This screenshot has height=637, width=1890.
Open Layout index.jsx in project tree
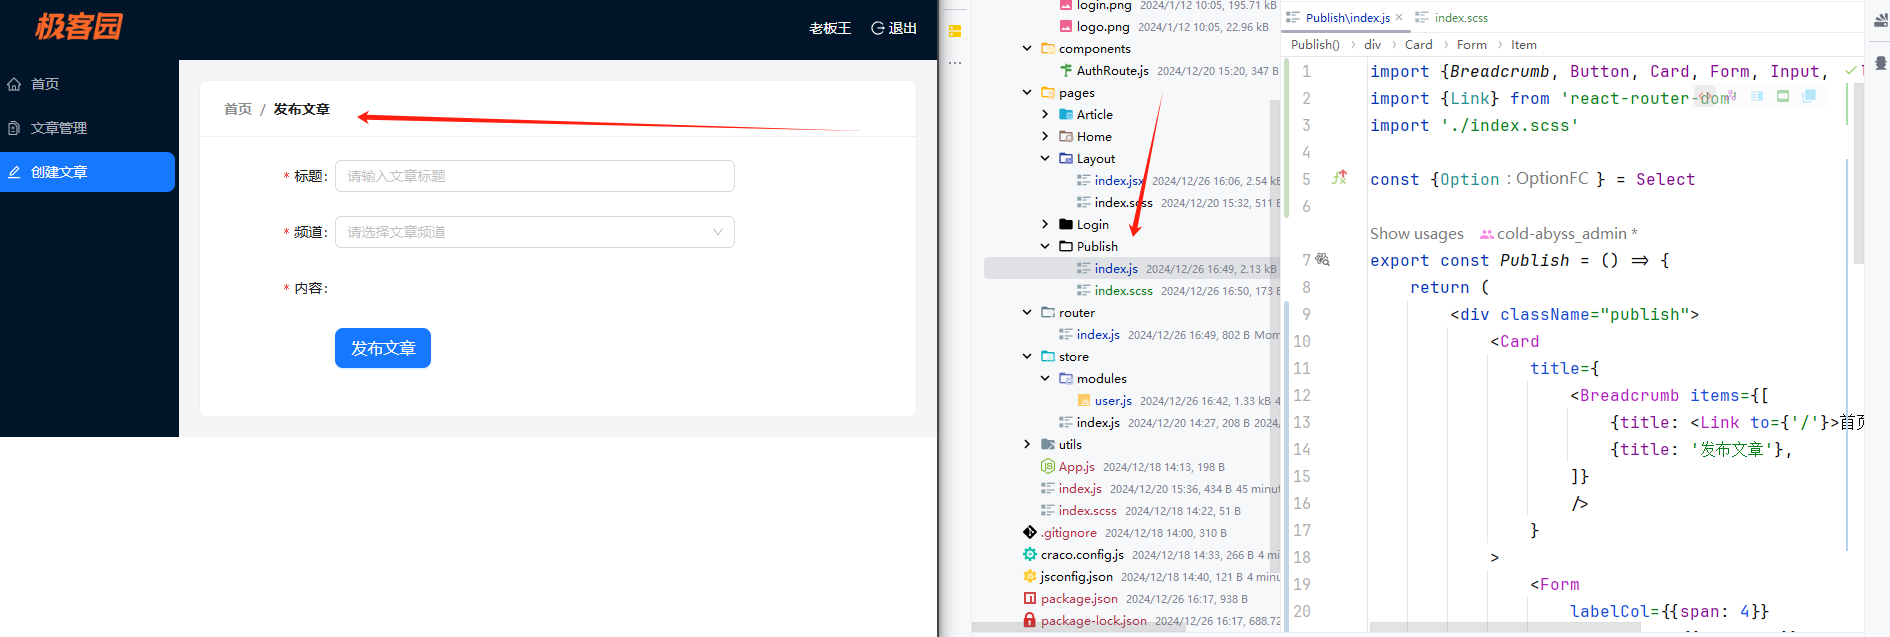coord(1118,180)
